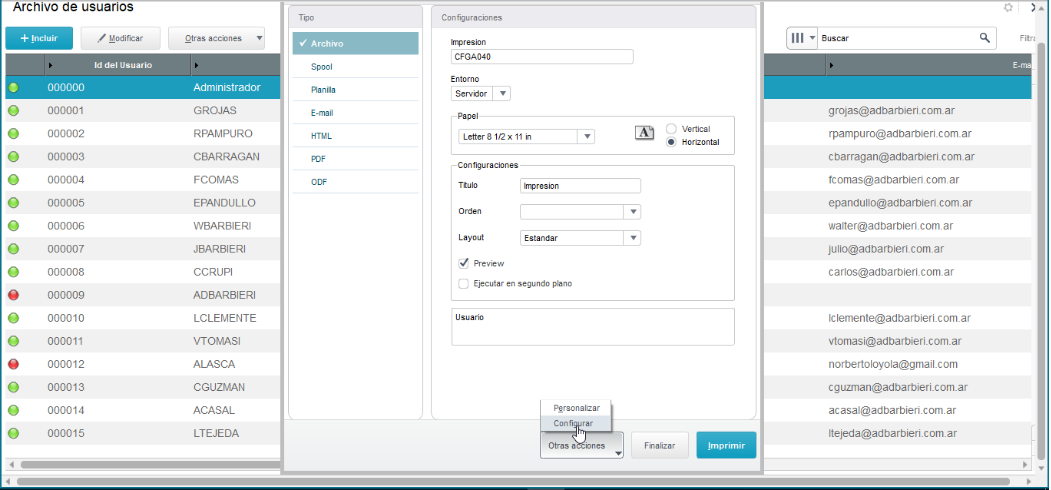This screenshot has width=1051, height=490.
Task: Click the page orientation icon in Papel
Action: click(x=643, y=132)
